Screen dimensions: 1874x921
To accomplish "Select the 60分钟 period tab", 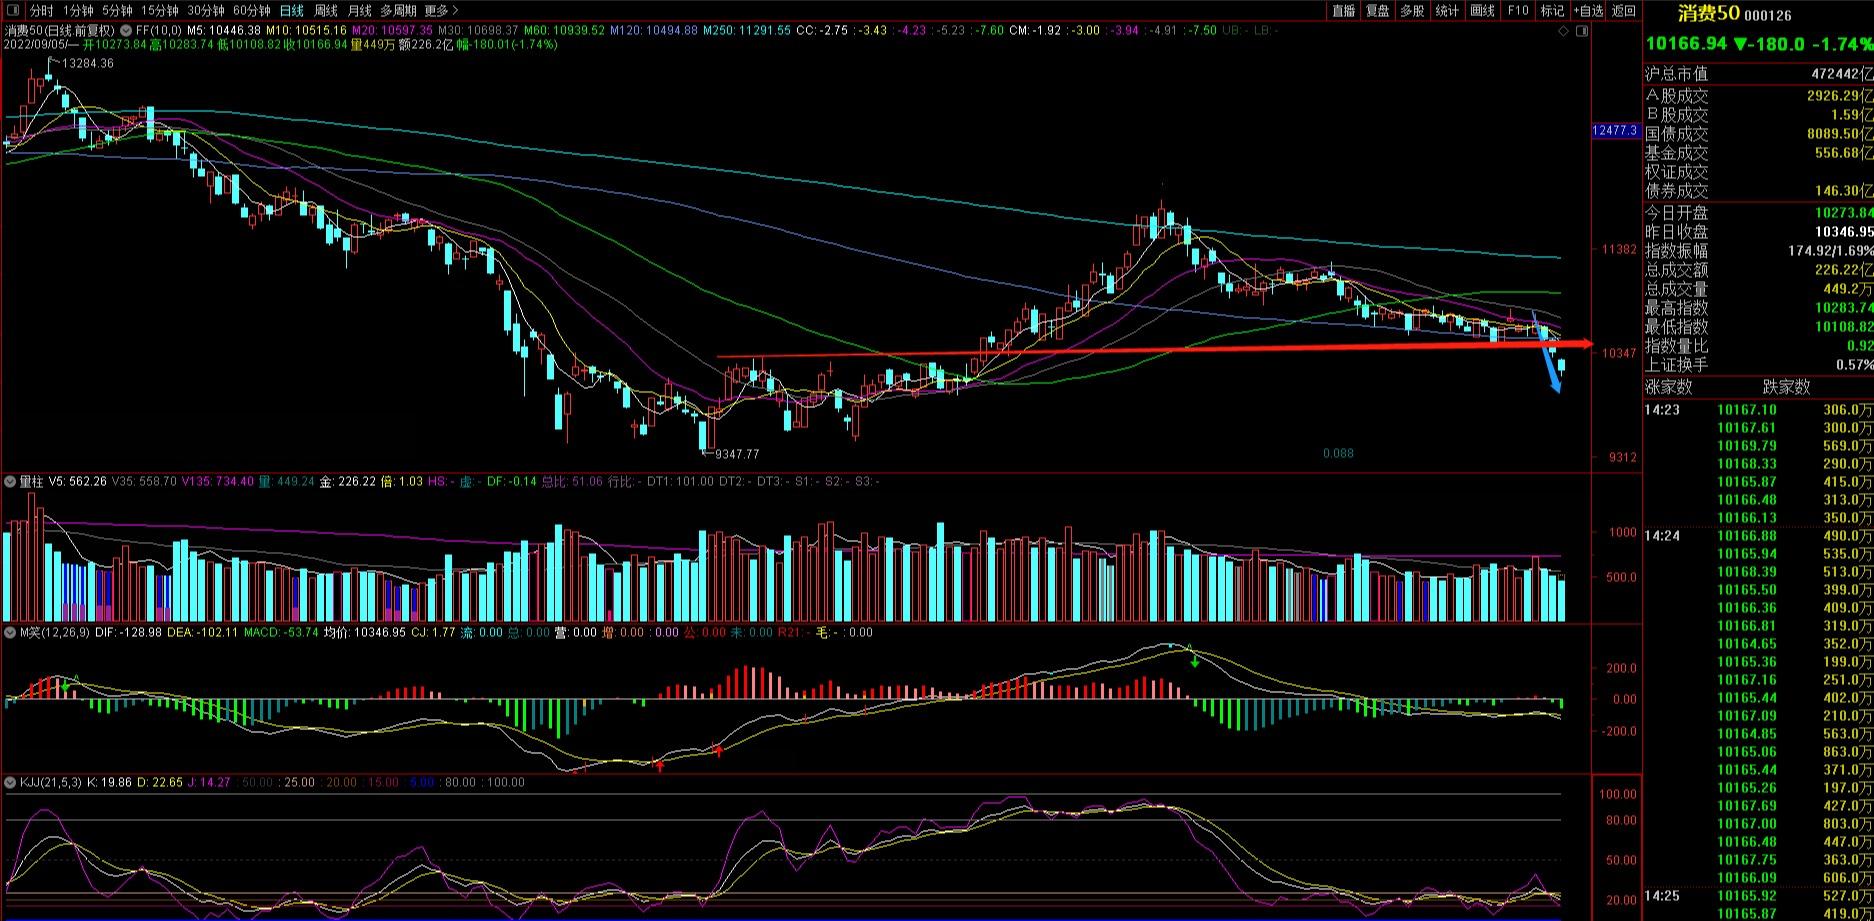I will pyautogui.click(x=251, y=11).
